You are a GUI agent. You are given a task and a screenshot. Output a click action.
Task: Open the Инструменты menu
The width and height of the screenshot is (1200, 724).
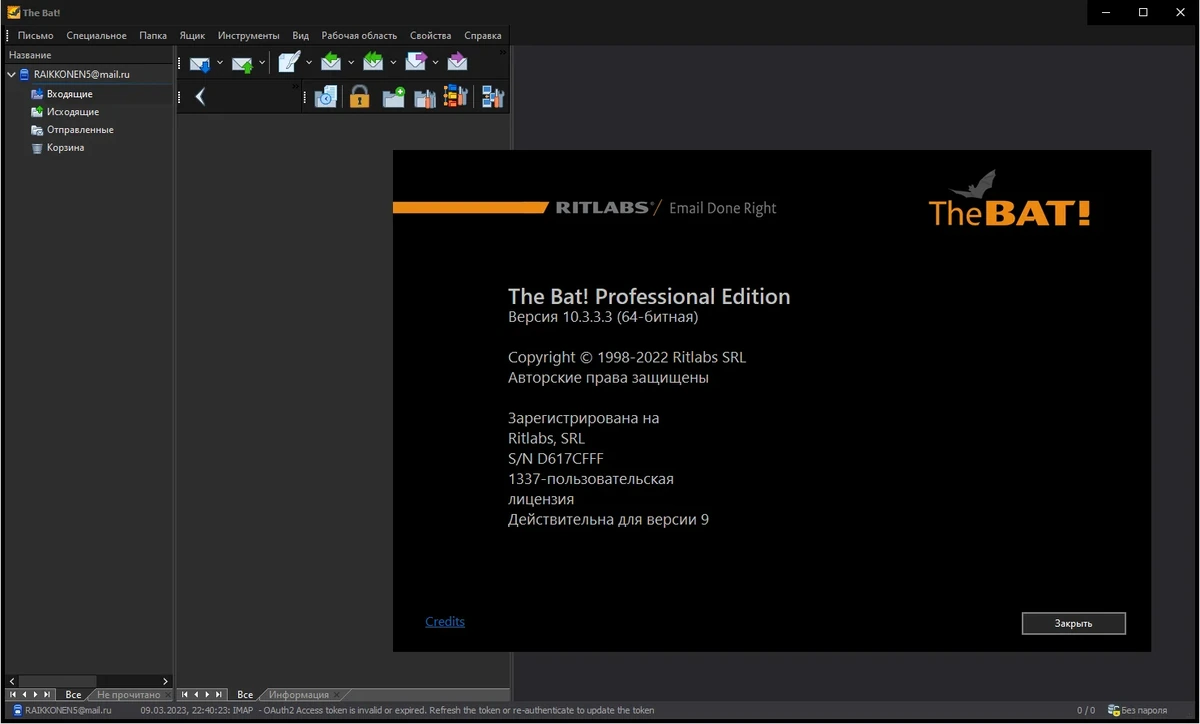coord(249,35)
